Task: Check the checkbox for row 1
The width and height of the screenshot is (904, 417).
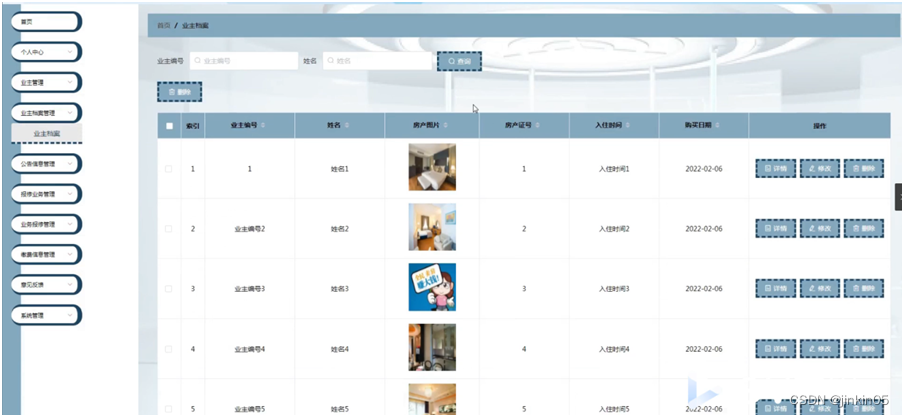Action: pos(169,169)
